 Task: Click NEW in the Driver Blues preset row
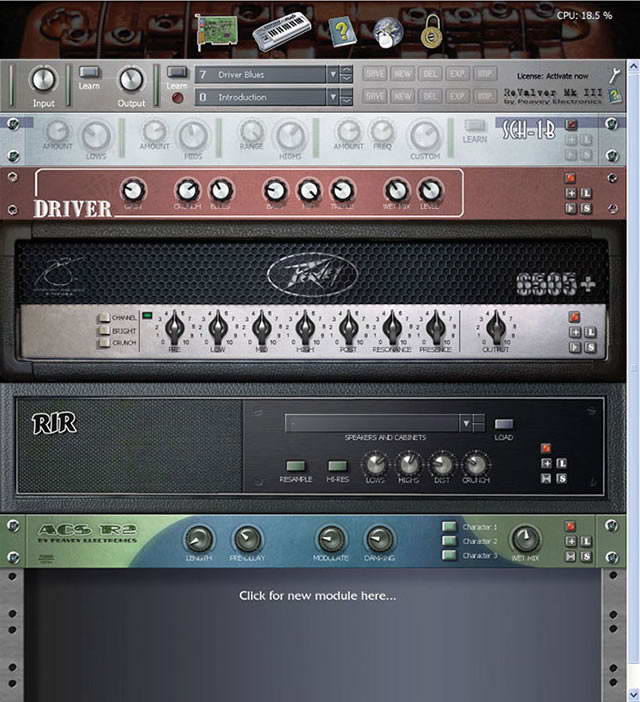click(x=402, y=74)
